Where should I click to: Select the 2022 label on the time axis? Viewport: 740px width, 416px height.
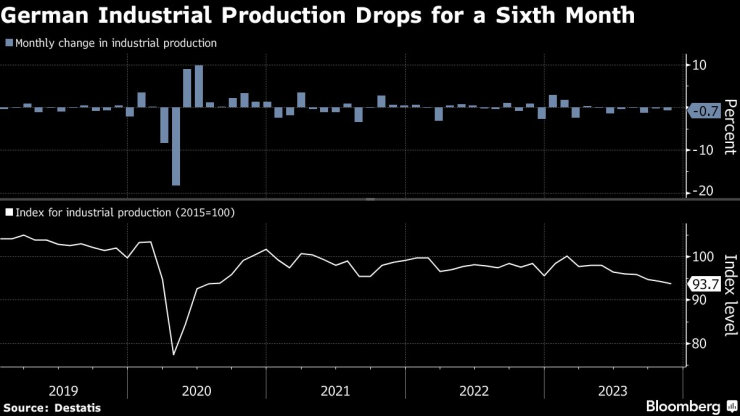475,388
